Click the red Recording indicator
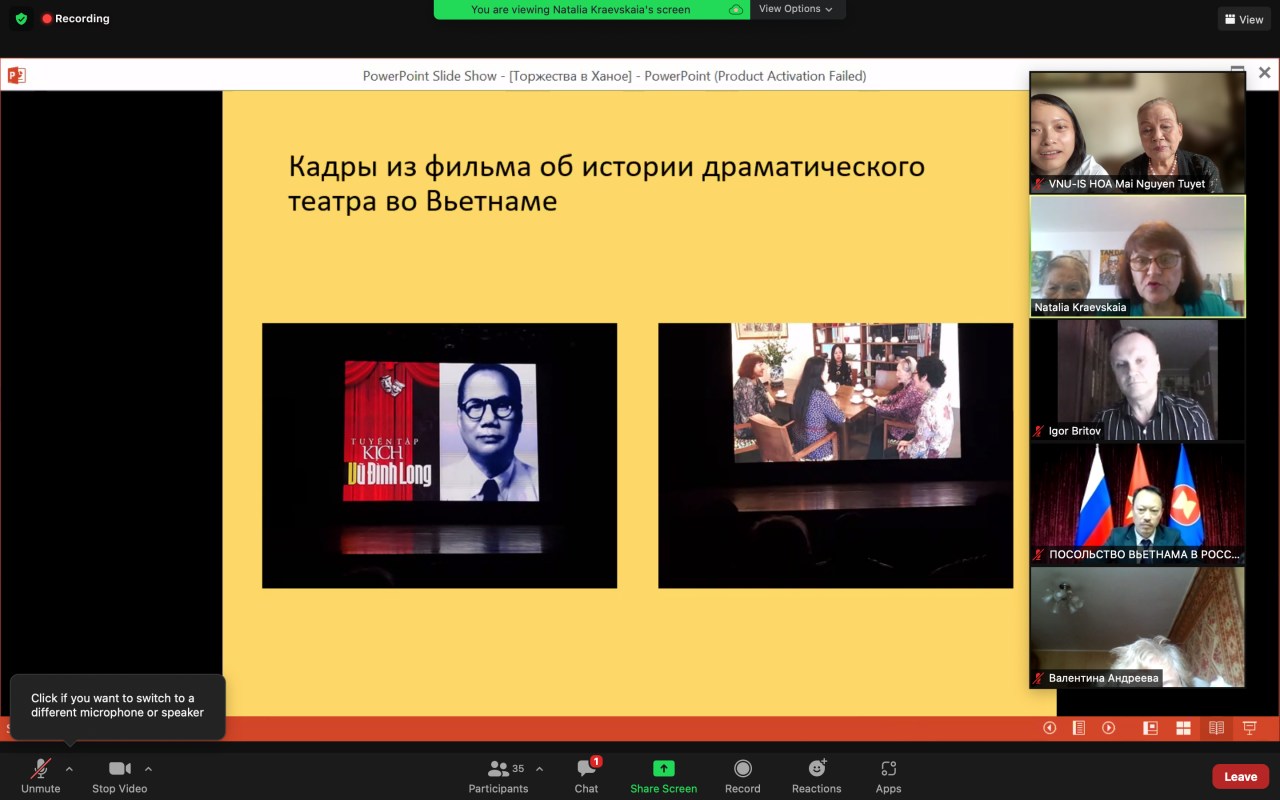 pyautogui.click(x=76, y=19)
